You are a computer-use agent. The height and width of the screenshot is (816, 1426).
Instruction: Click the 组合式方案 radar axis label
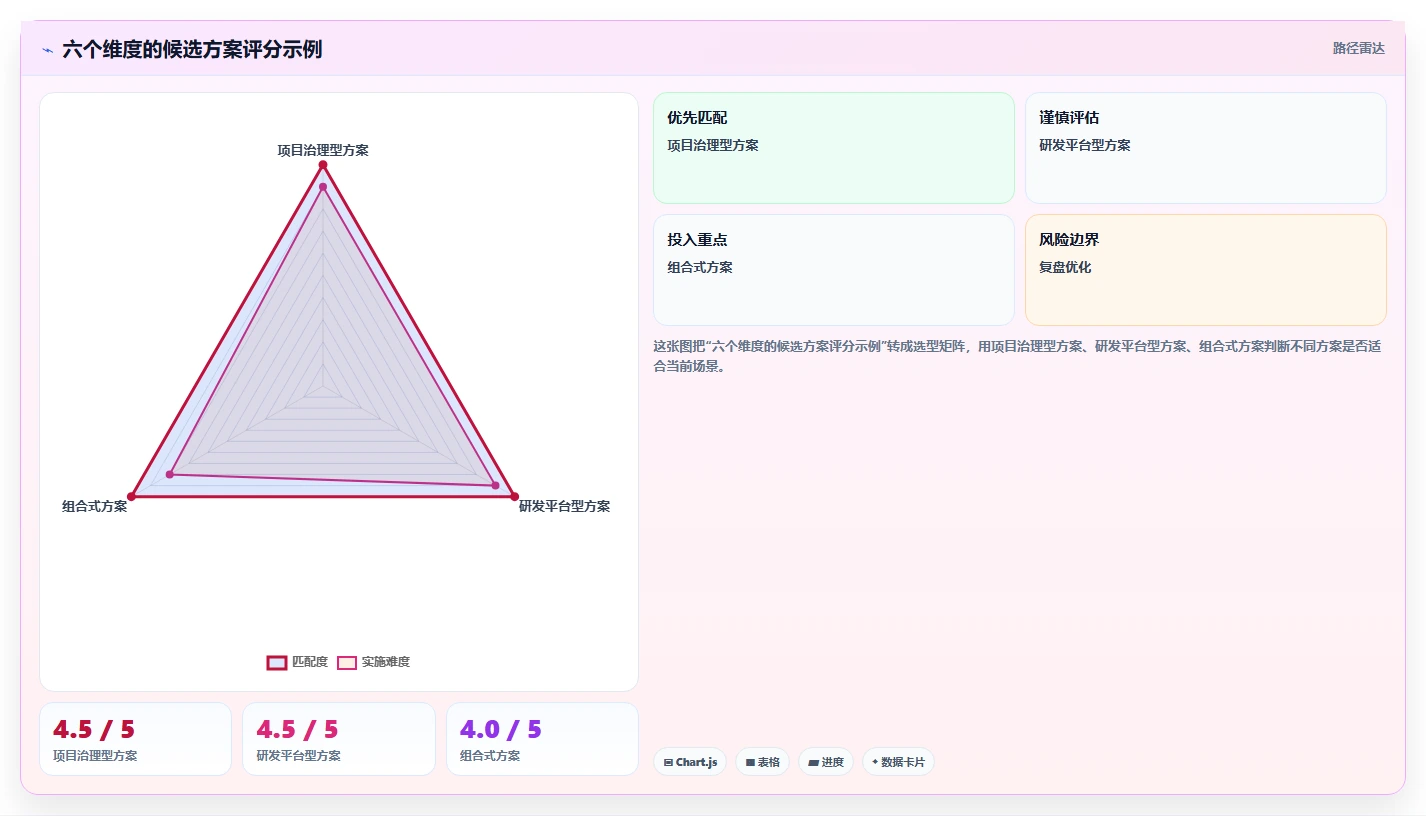tap(95, 506)
